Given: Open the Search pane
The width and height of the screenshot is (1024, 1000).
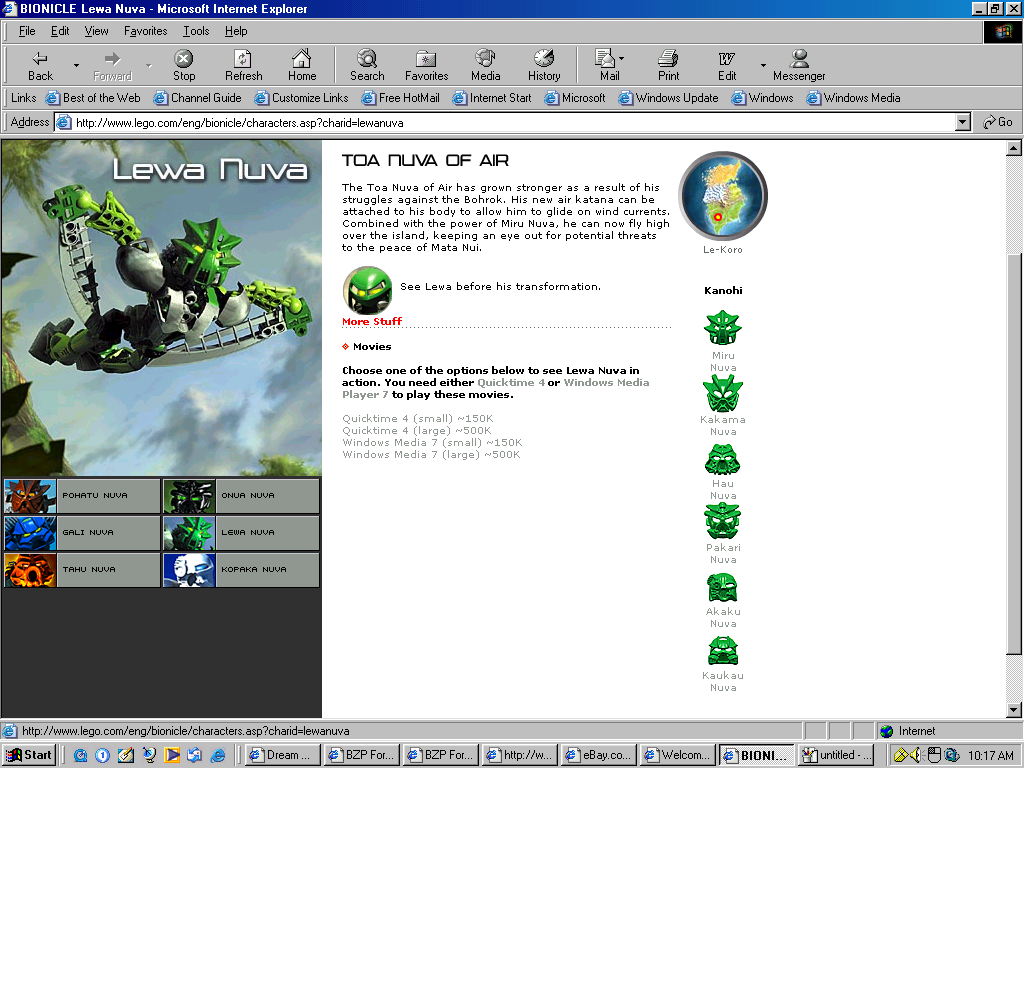Looking at the screenshot, I should (367, 65).
